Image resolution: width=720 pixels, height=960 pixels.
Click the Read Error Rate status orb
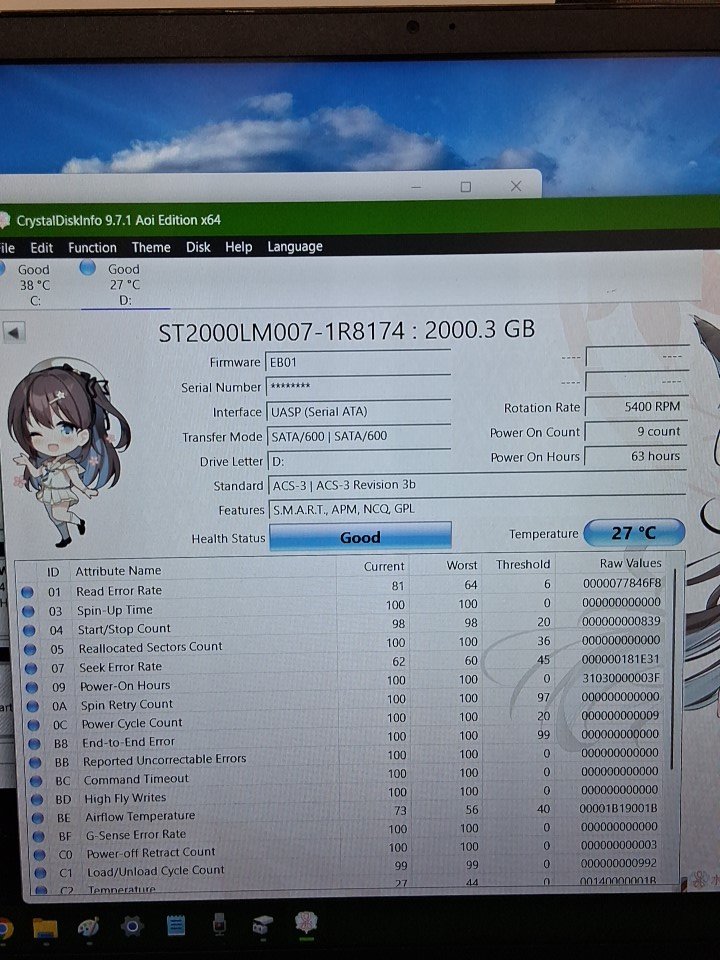(27, 592)
